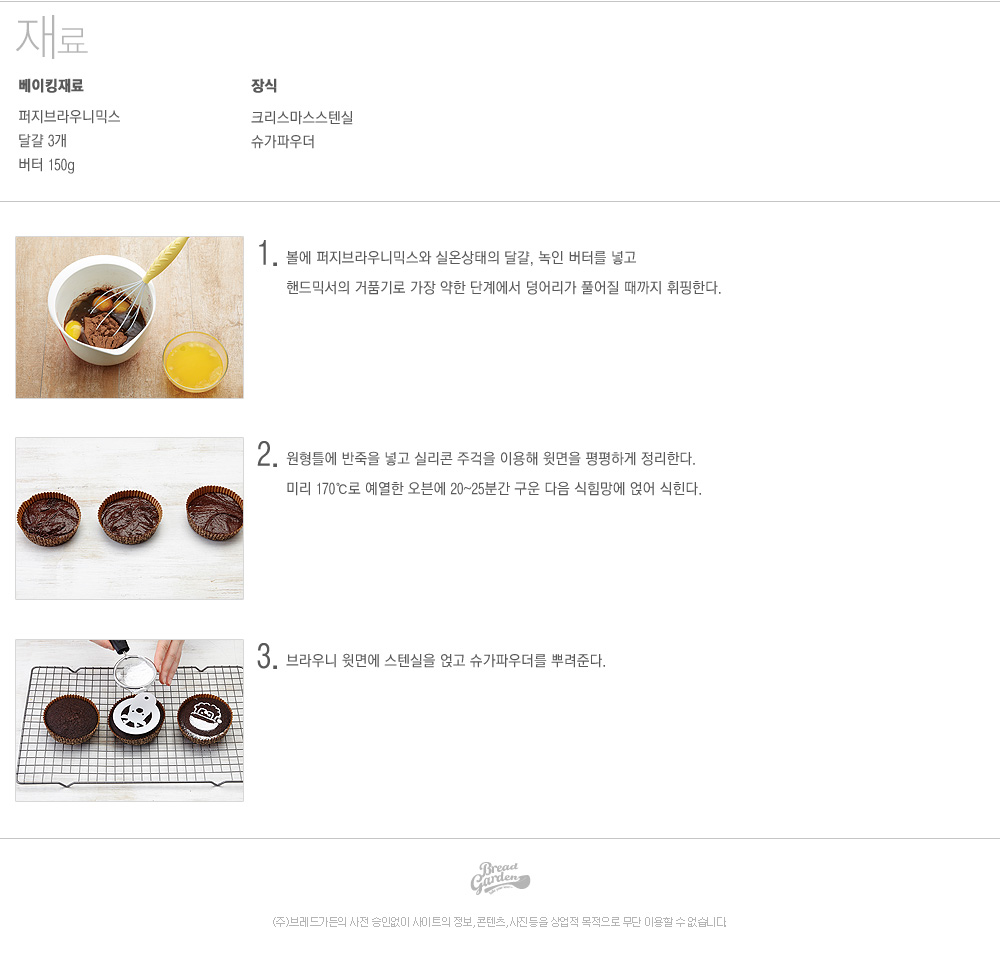The image size is (1000, 968).
Task: Click the 170℃ oven preheat instruction line
Action: pos(494,488)
